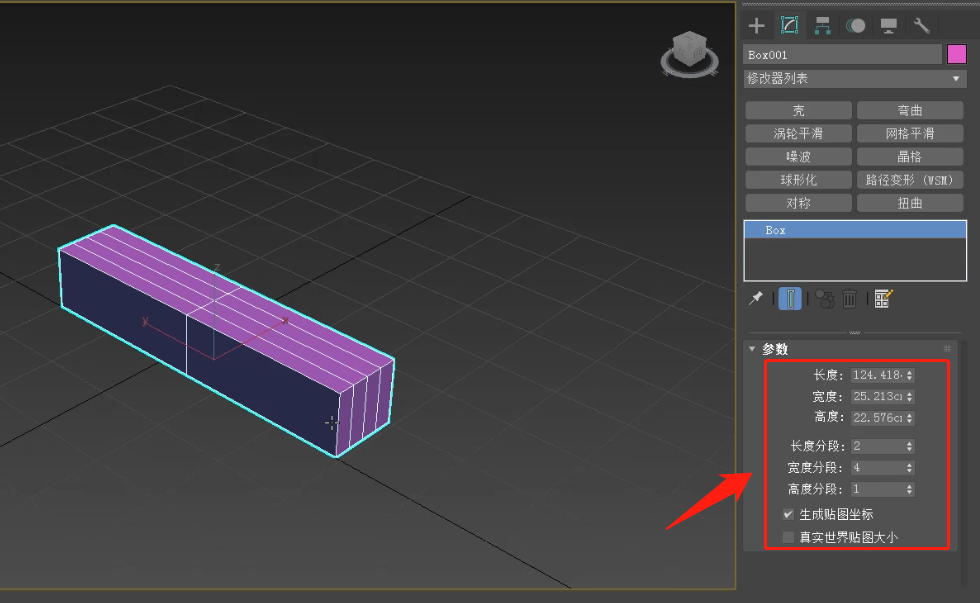Click Make Unique icon

[x=824, y=299]
